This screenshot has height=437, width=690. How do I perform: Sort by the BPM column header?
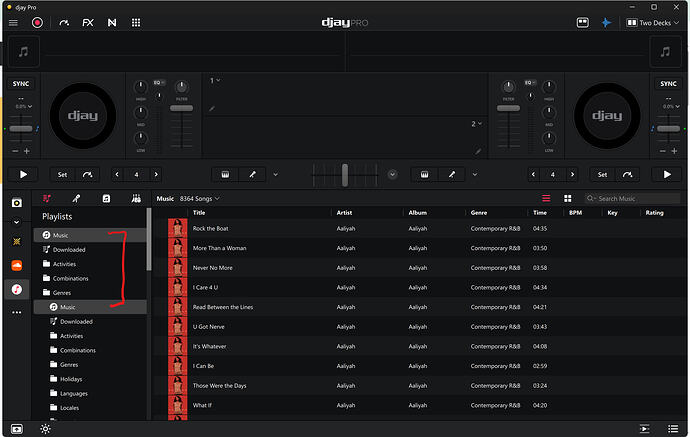point(575,213)
